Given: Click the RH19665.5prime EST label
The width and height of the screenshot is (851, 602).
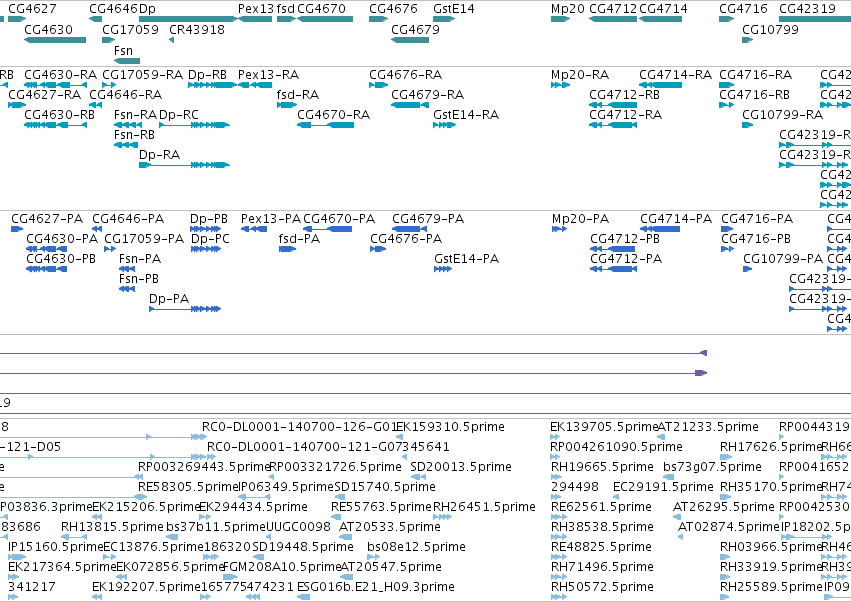Looking at the screenshot, I should (x=602, y=467).
